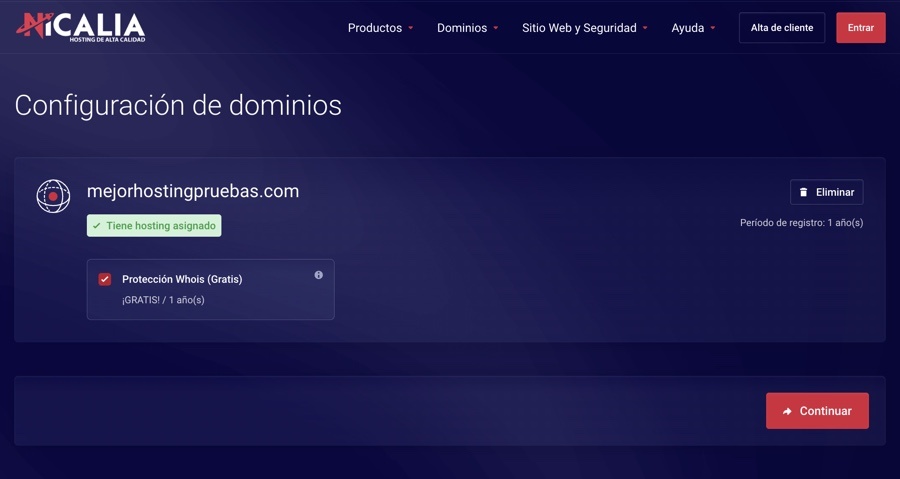Click the Continuar button
Screen dimensions: 900x479
(x=817, y=411)
